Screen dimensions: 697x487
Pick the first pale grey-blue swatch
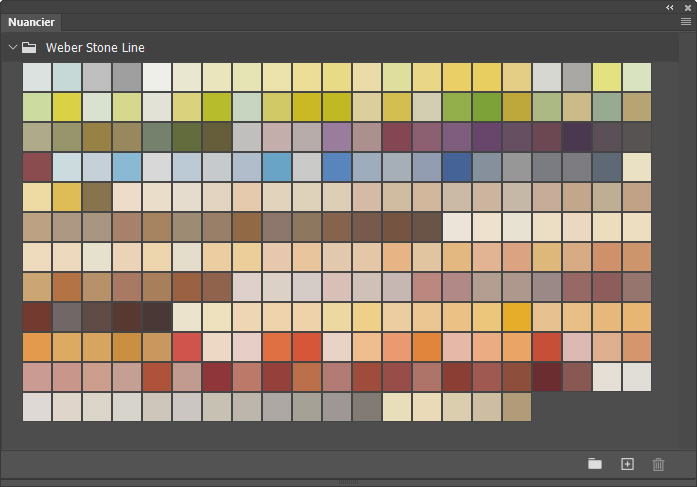click(x=37, y=77)
